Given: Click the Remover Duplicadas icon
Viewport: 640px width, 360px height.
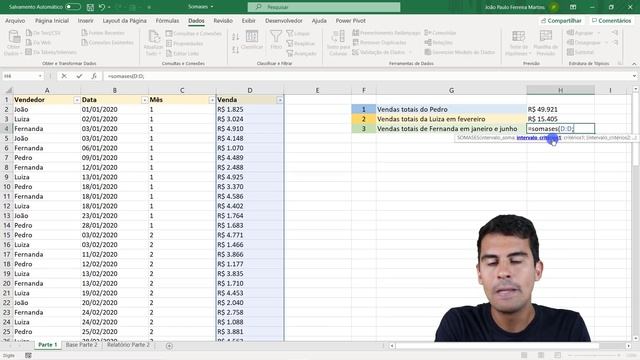Looking at the screenshot, I should (x=356, y=42).
